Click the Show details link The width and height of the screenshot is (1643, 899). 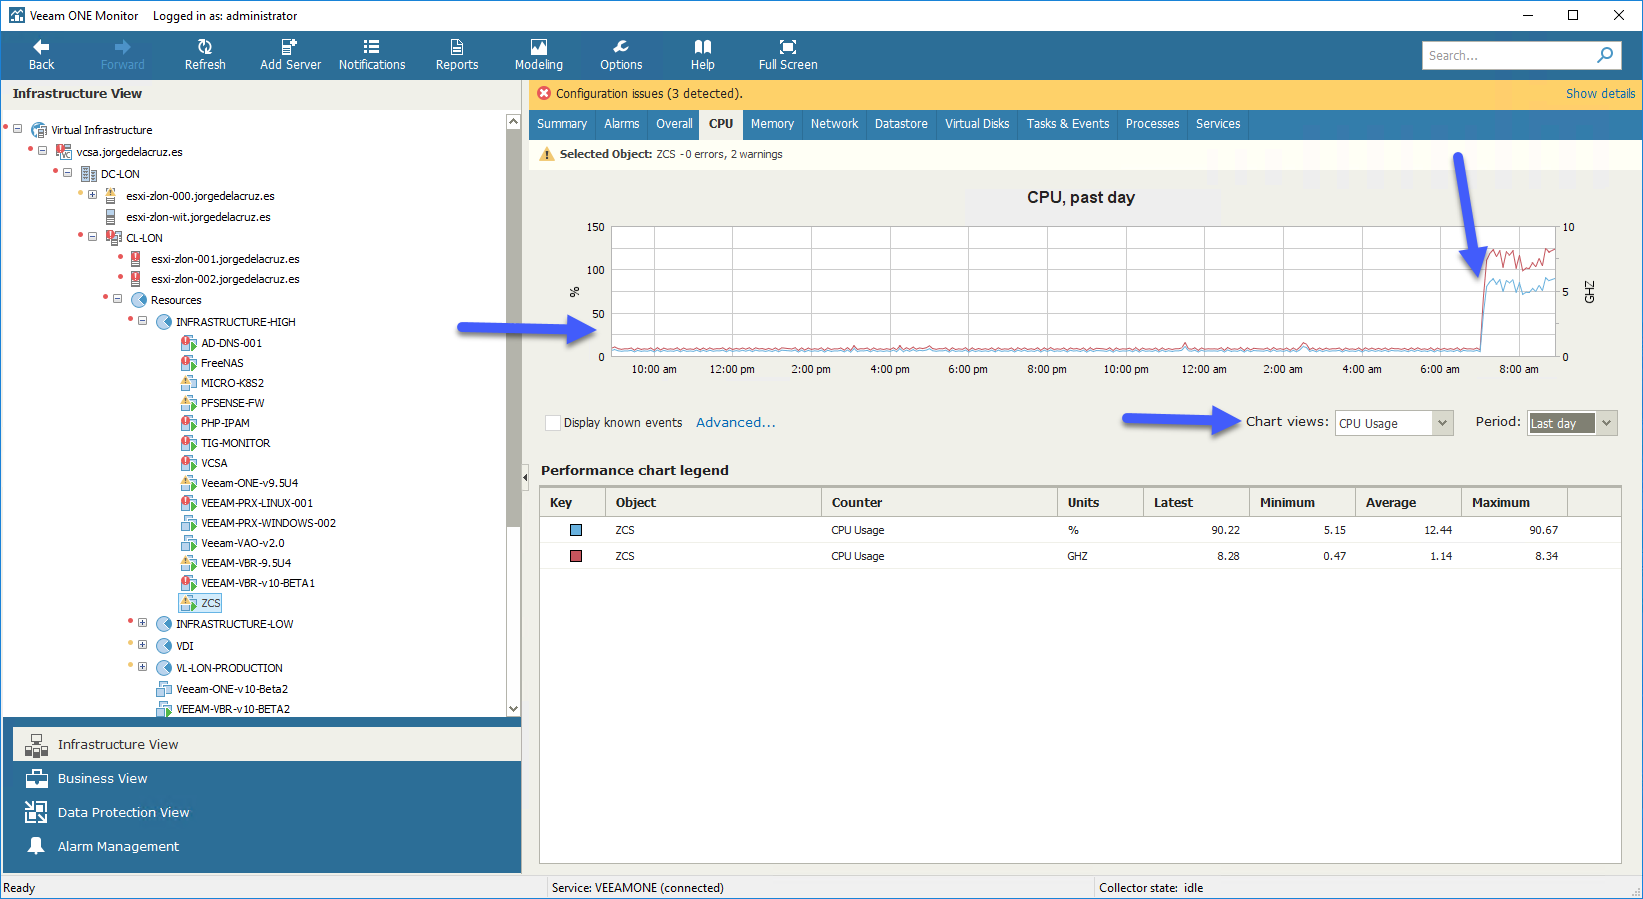(1600, 93)
